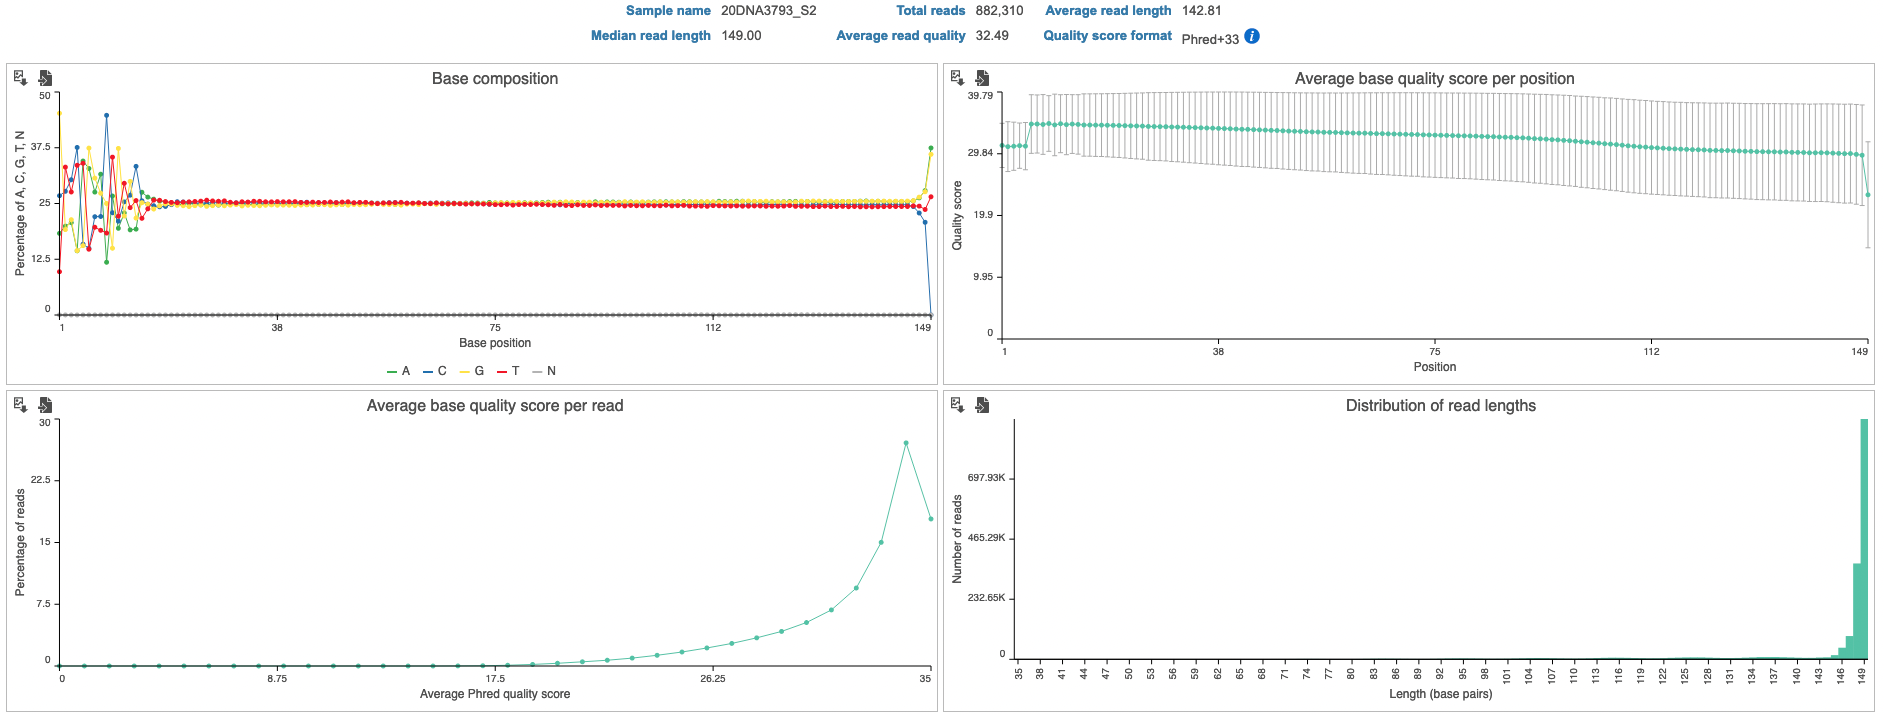The width and height of the screenshot is (1884, 715).
Task: Export Base composition chart data file
Action: pyautogui.click(x=45, y=78)
